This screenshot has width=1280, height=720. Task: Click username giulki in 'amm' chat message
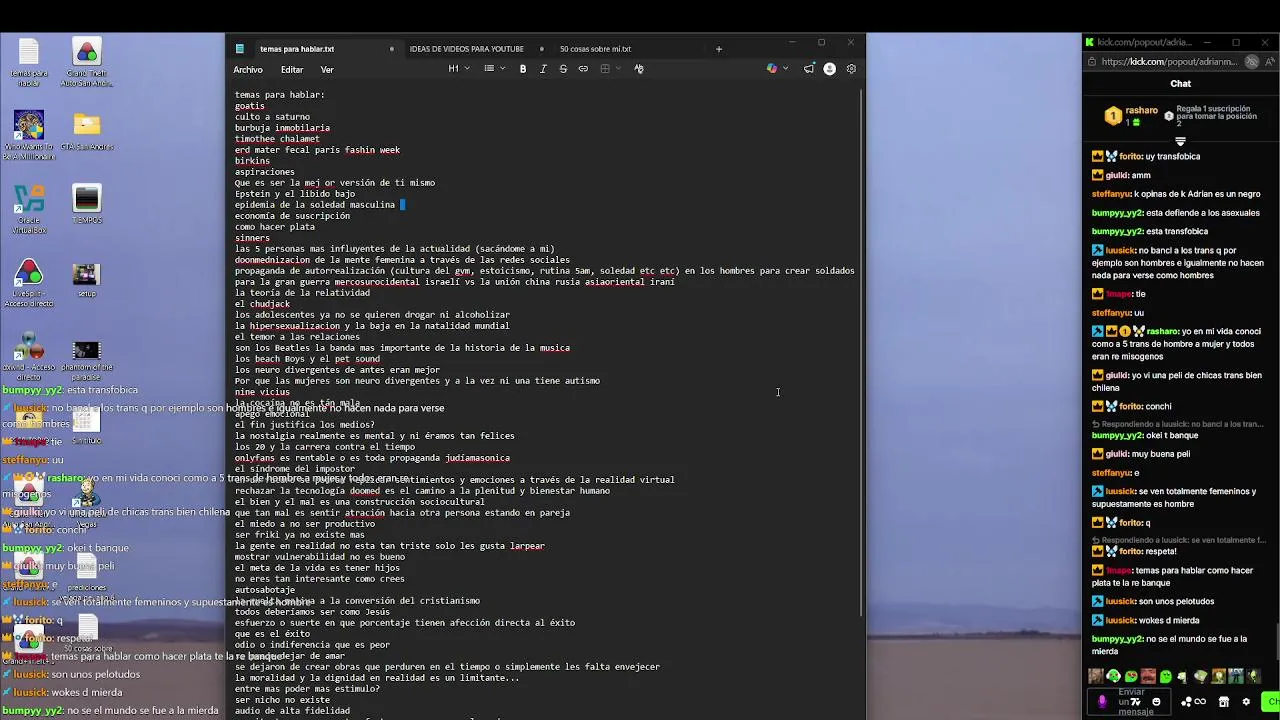(x=1116, y=175)
